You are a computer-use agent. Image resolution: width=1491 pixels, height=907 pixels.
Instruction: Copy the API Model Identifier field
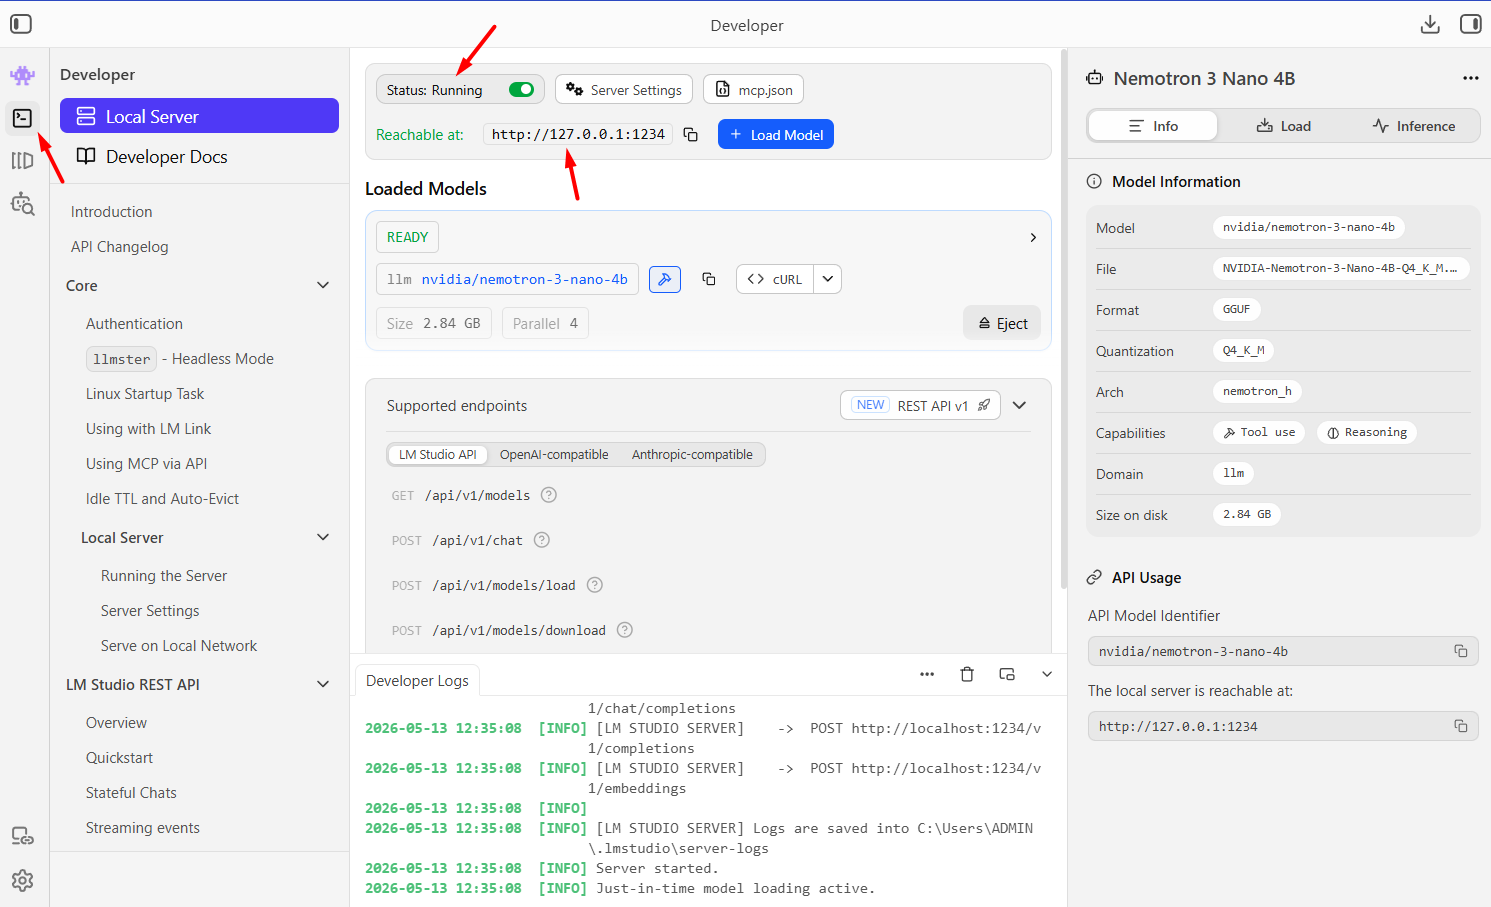(x=1461, y=651)
